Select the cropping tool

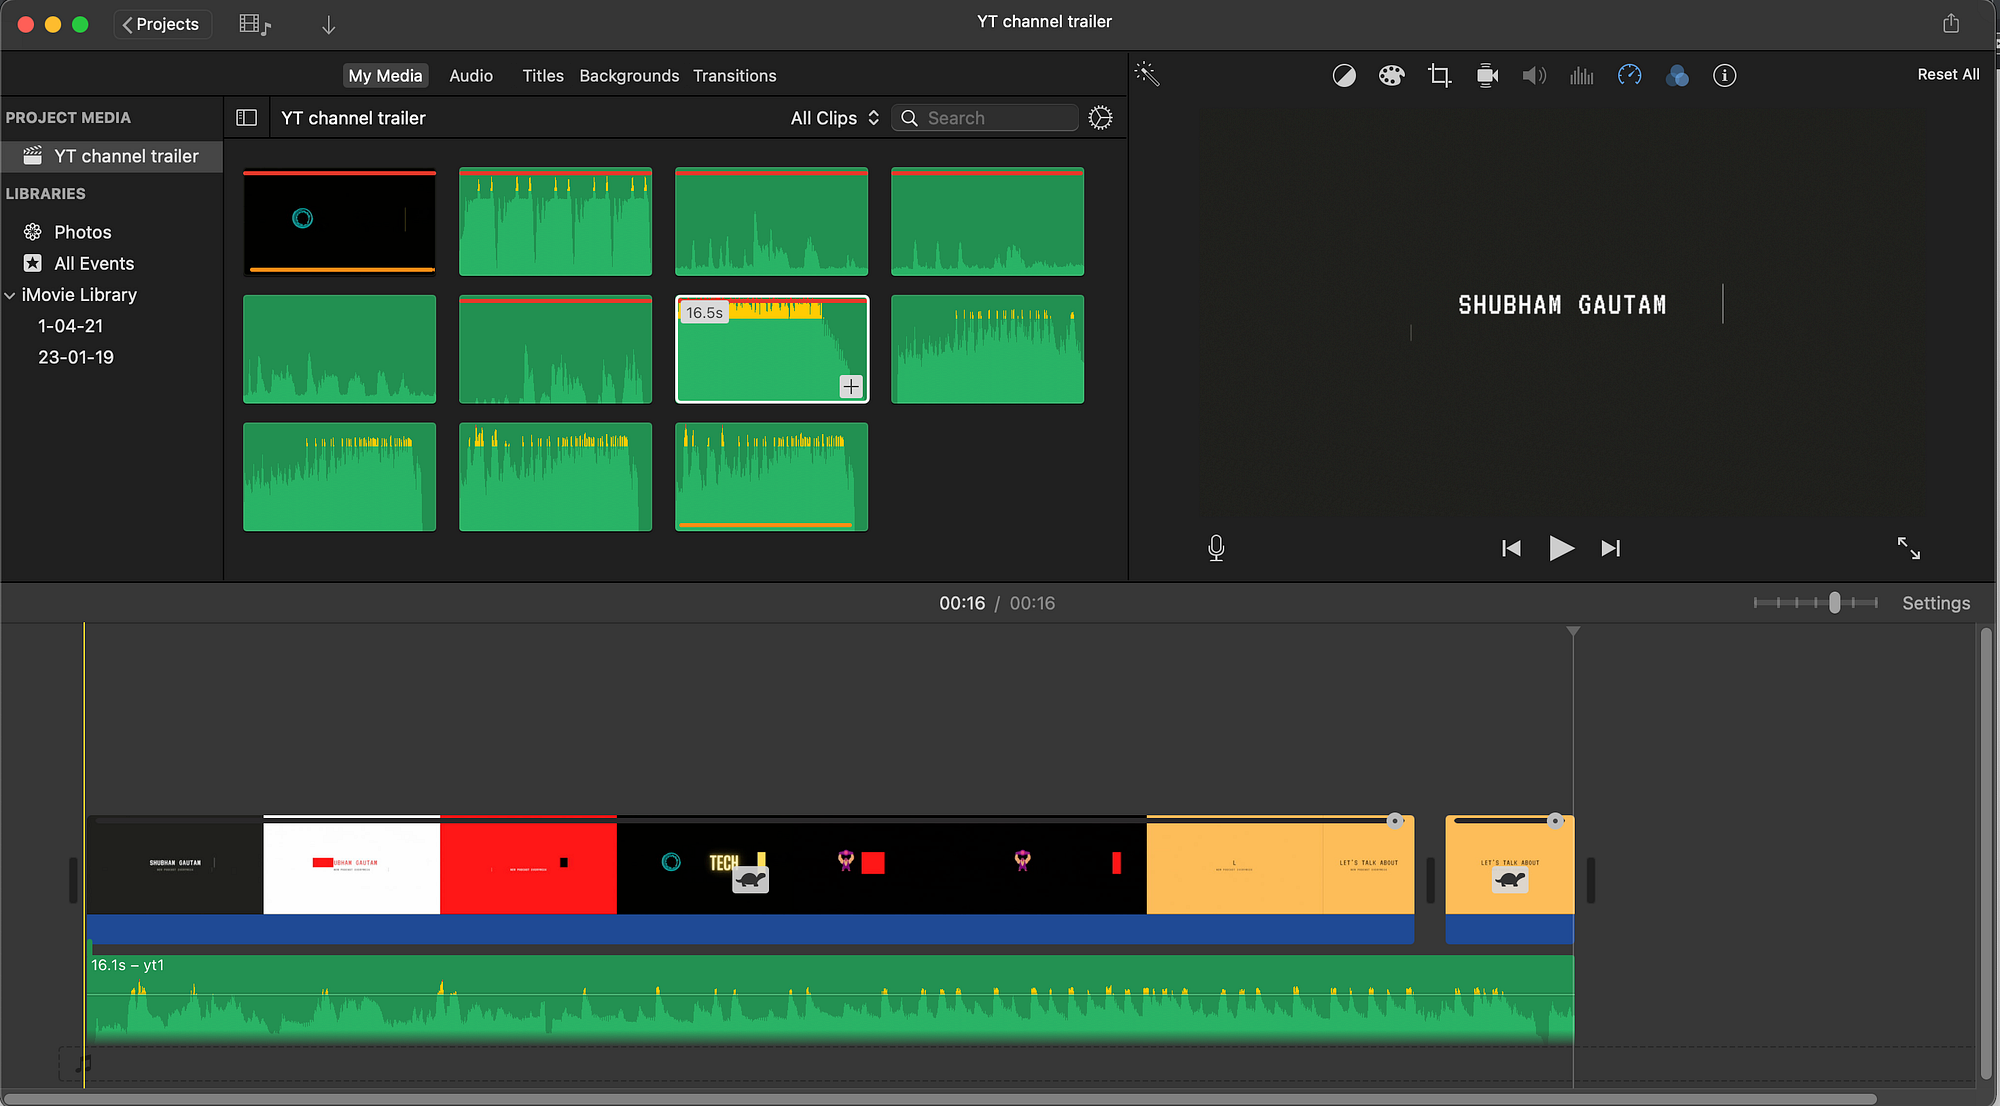[x=1439, y=76]
